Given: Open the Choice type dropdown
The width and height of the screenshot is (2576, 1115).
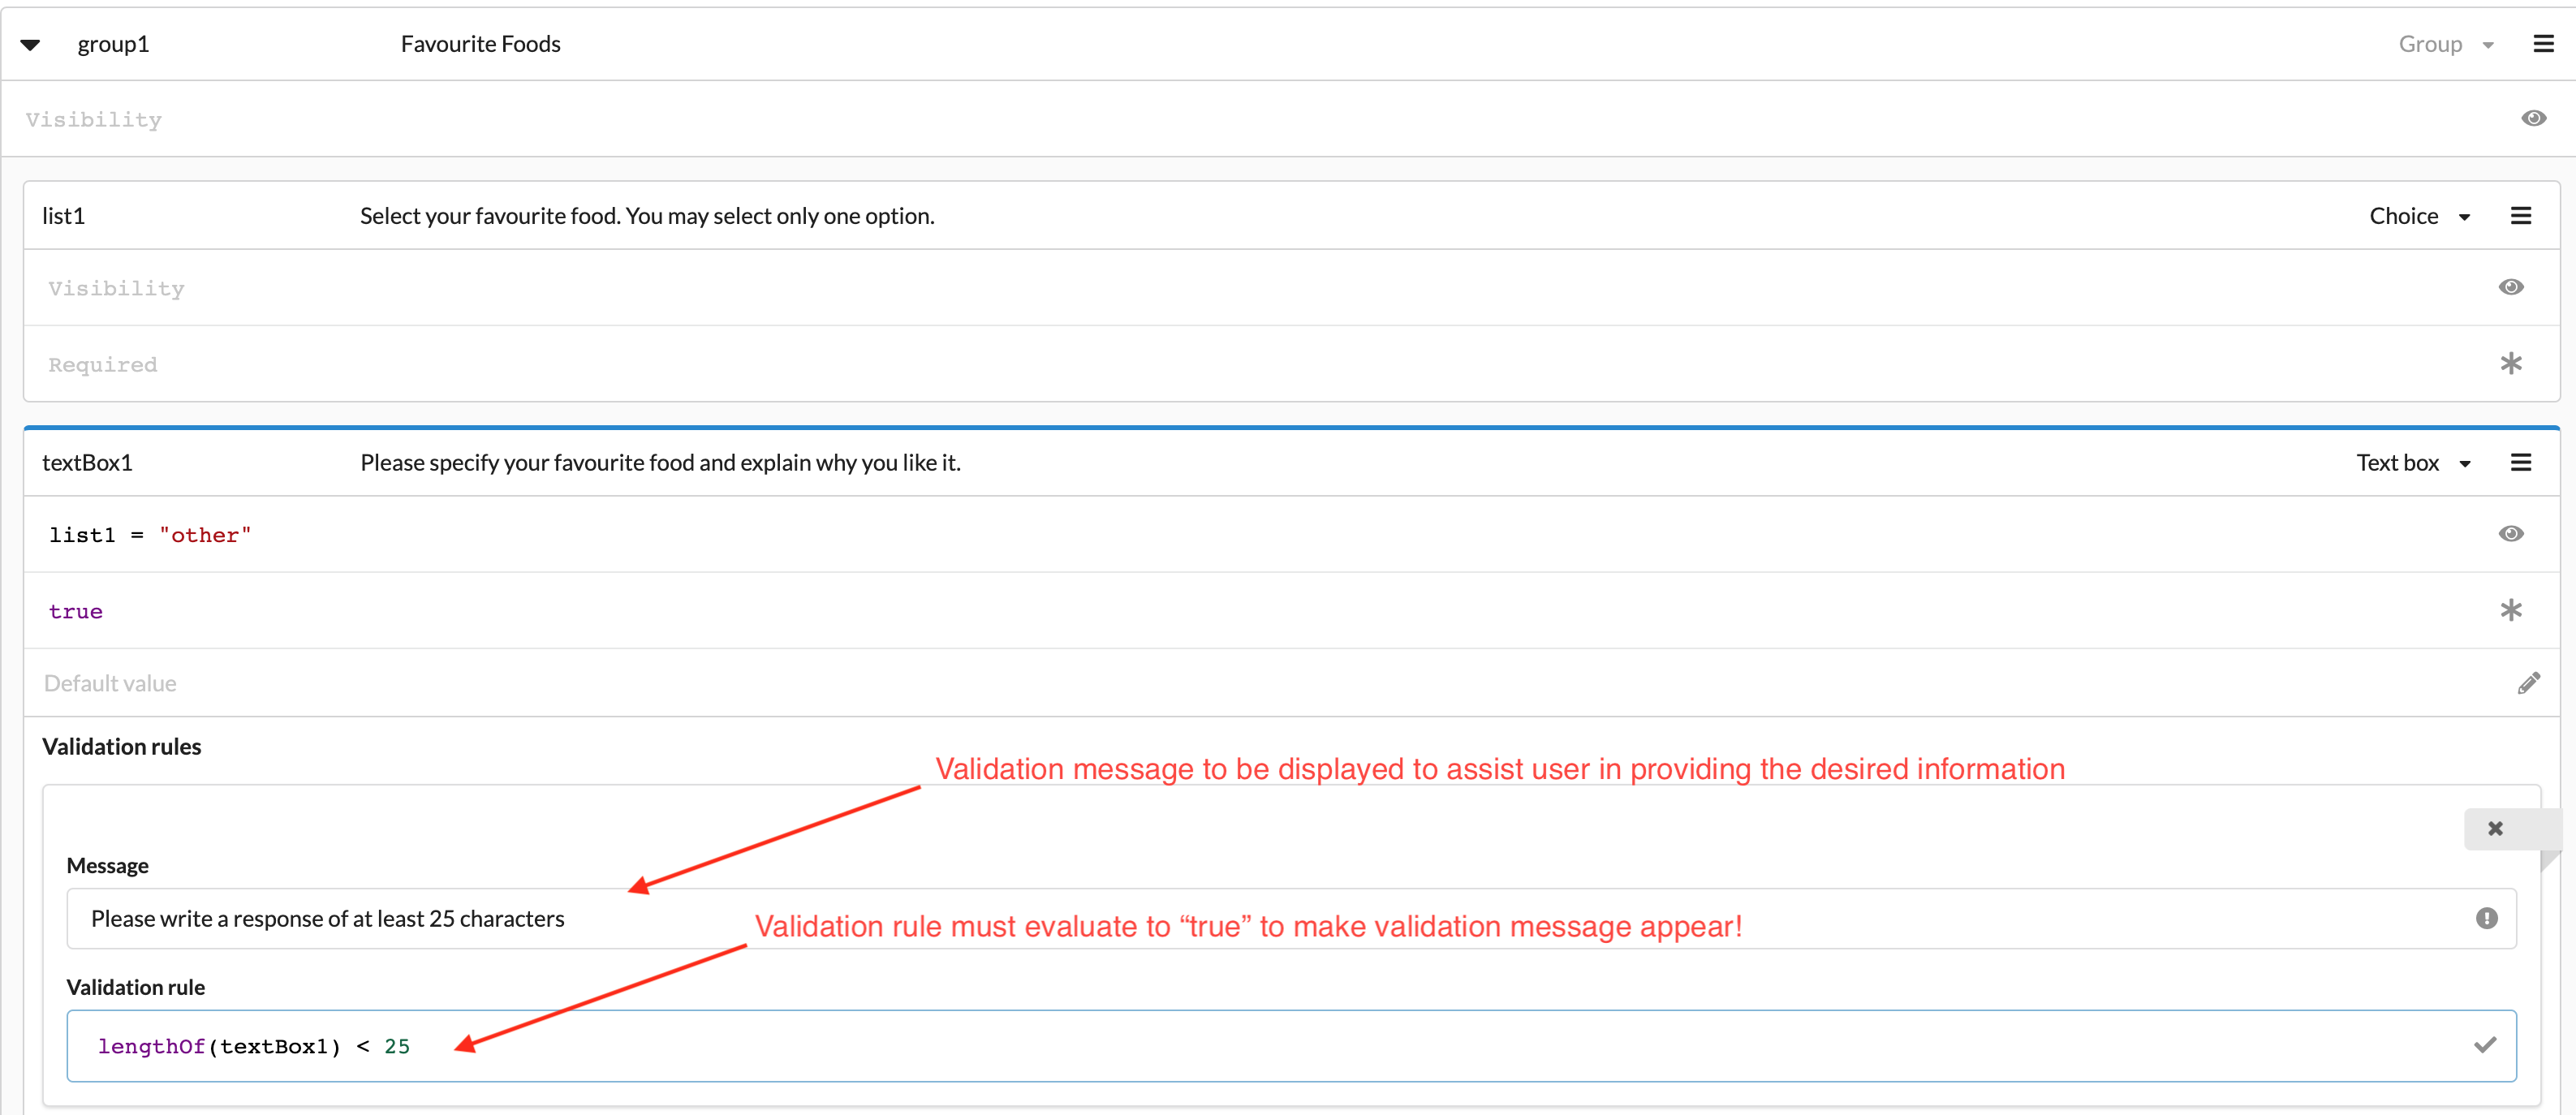Looking at the screenshot, I should 2419,216.
